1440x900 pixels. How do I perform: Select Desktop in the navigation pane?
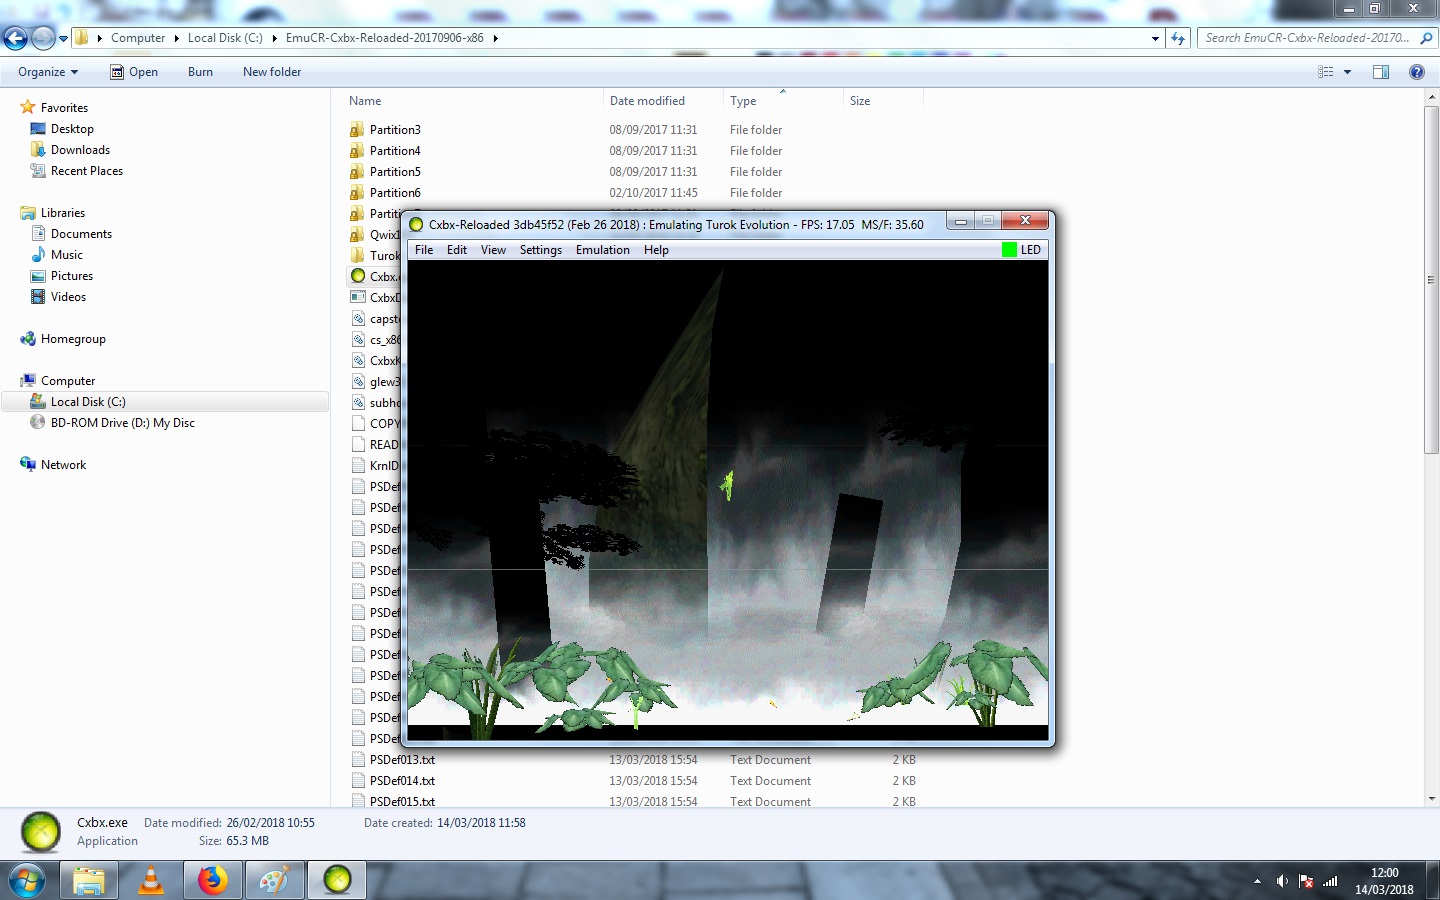[x=72, y=129]
